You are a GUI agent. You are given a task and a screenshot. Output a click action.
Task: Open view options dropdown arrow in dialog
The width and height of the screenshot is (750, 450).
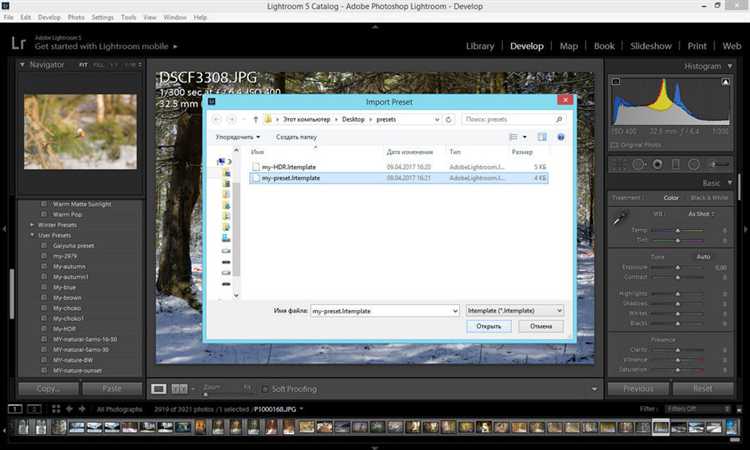pyautogui.click(x=524, y=137)
